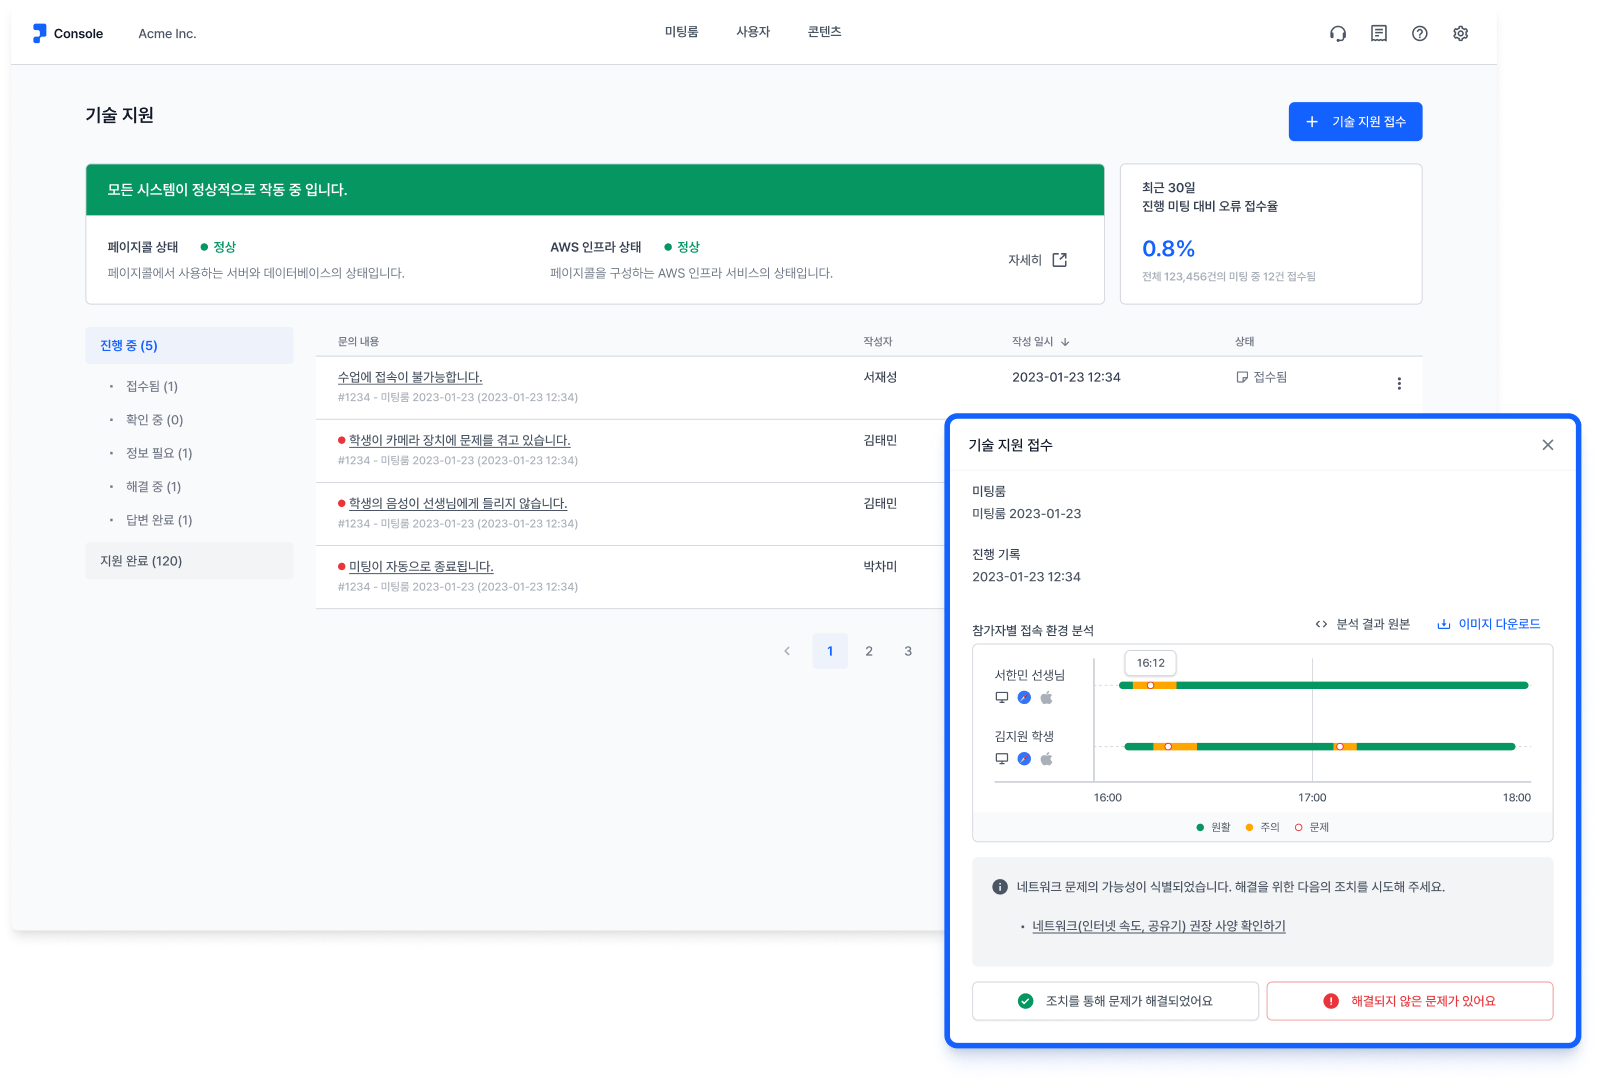This screenshot has width=1600, height=1086.
Task: Open the 미팅룸 menu
Action: click(682, 32)
